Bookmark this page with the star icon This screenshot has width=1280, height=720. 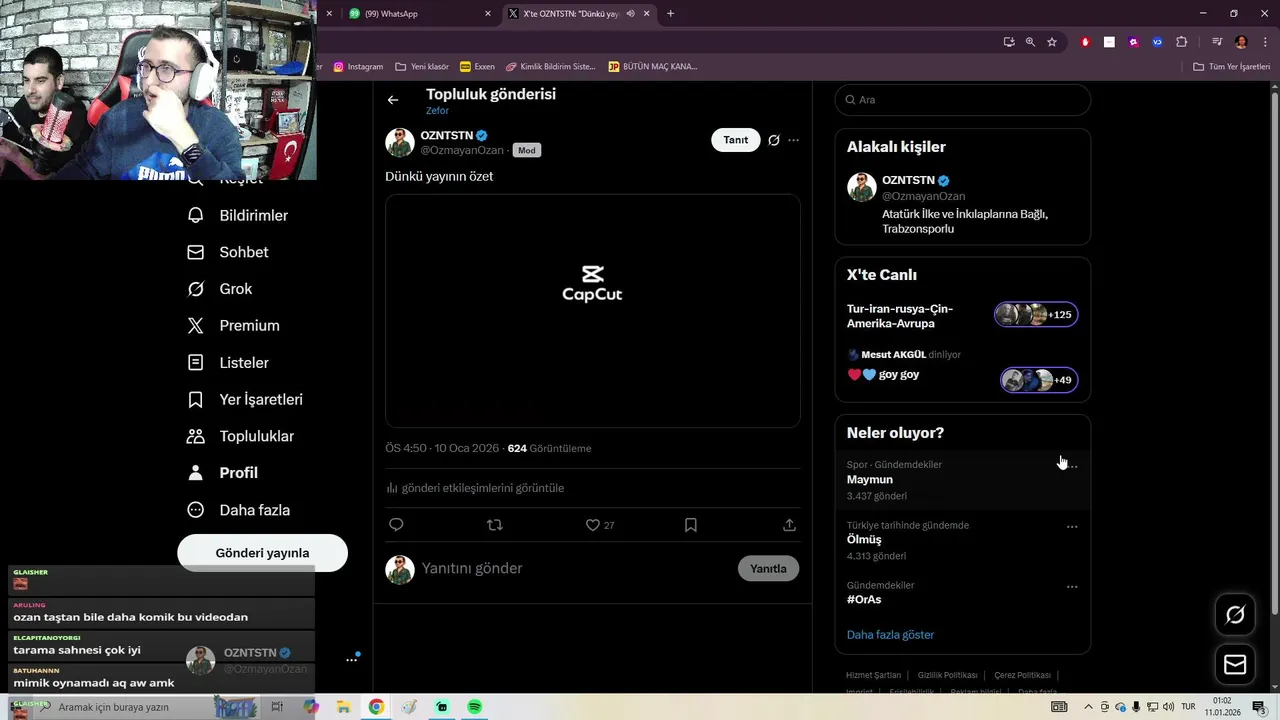tap(1052, 42)
